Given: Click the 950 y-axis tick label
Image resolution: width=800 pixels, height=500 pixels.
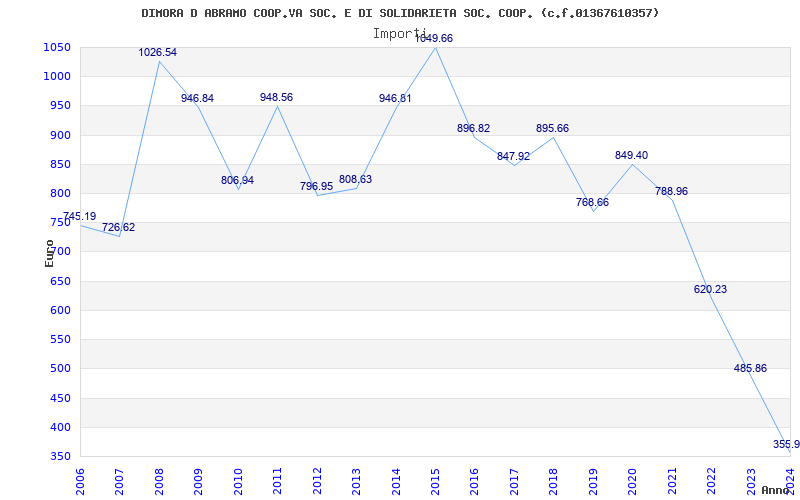Looking at the screenshot, I should pyautogui.click(x=61, y=106).
